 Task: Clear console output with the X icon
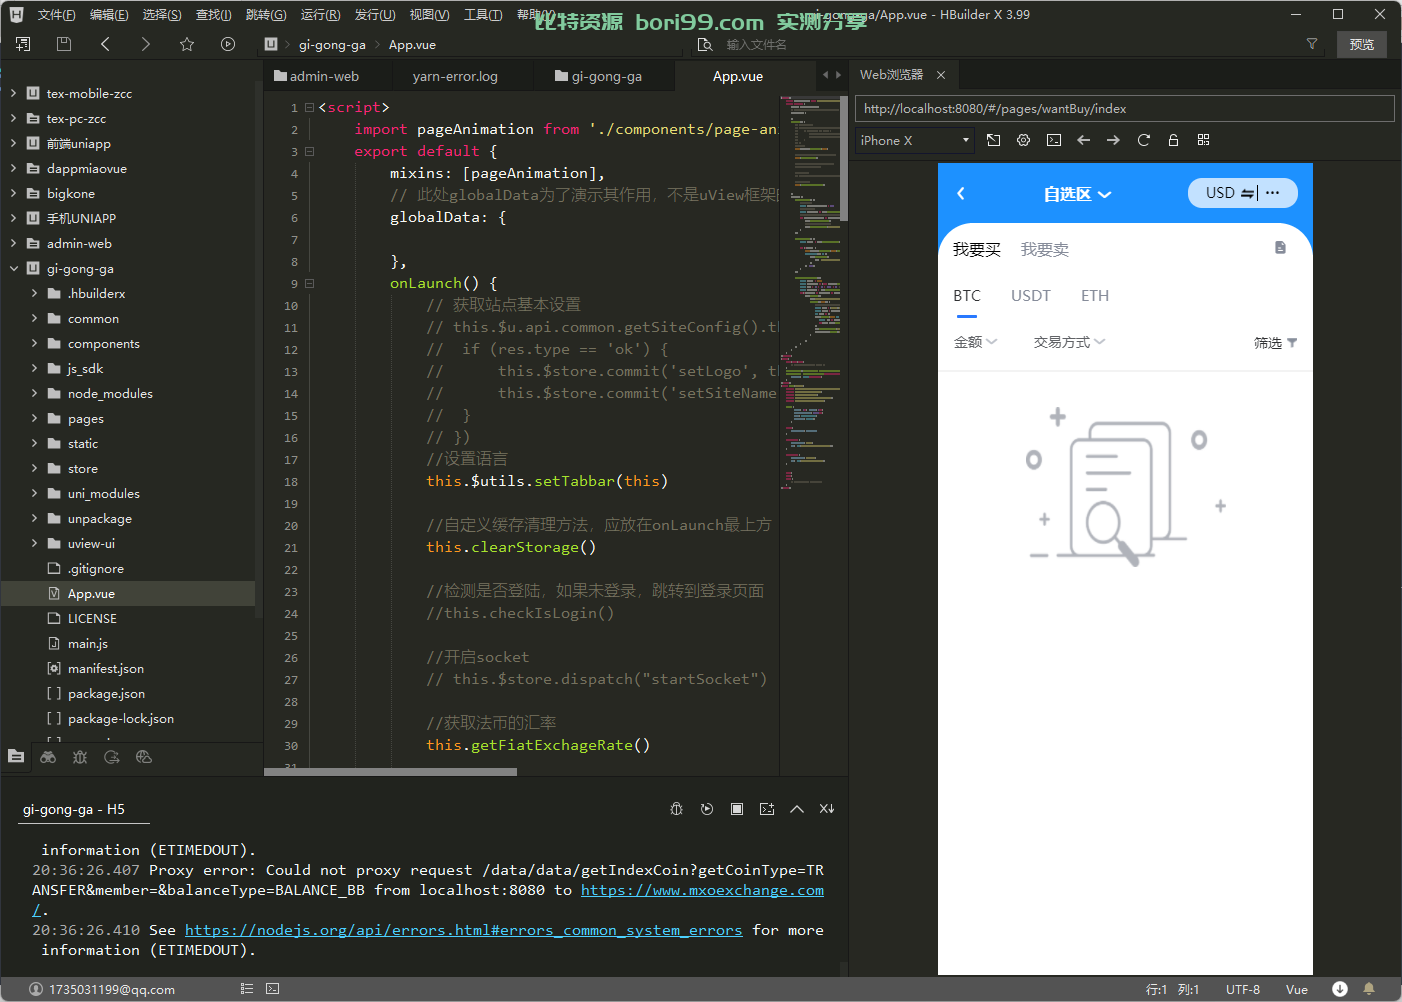coord(827,809)
